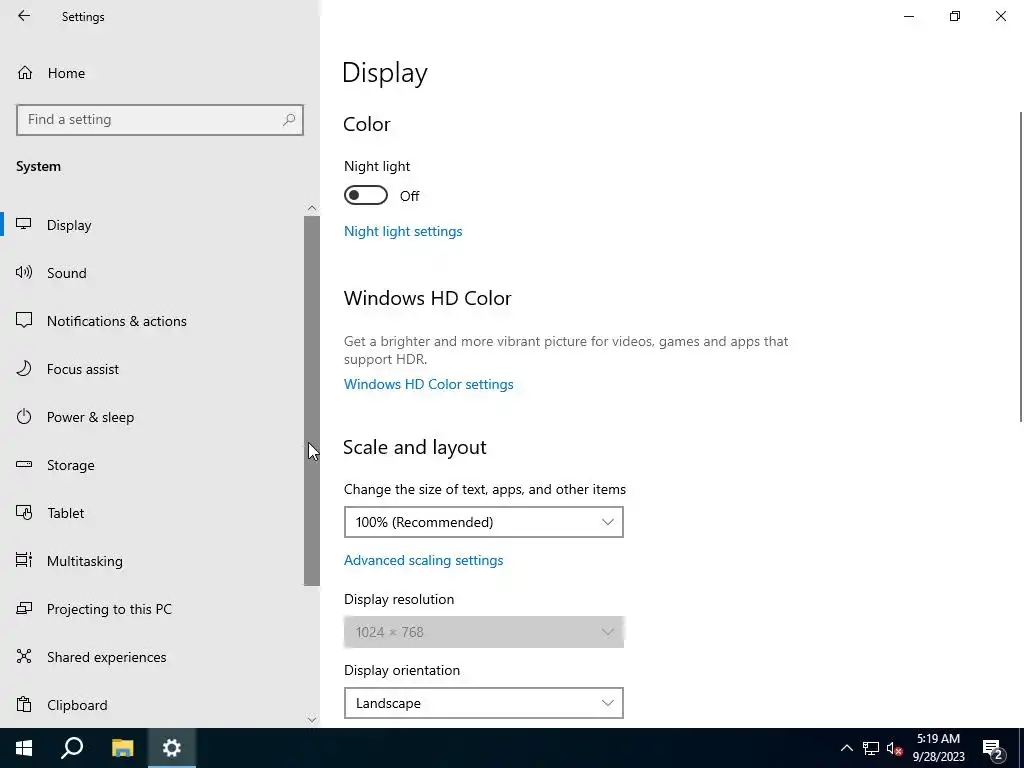The width and height of the screenshot is (1024, 768).
Task: Click the Power & sleep icon
Action: (24, 417)
